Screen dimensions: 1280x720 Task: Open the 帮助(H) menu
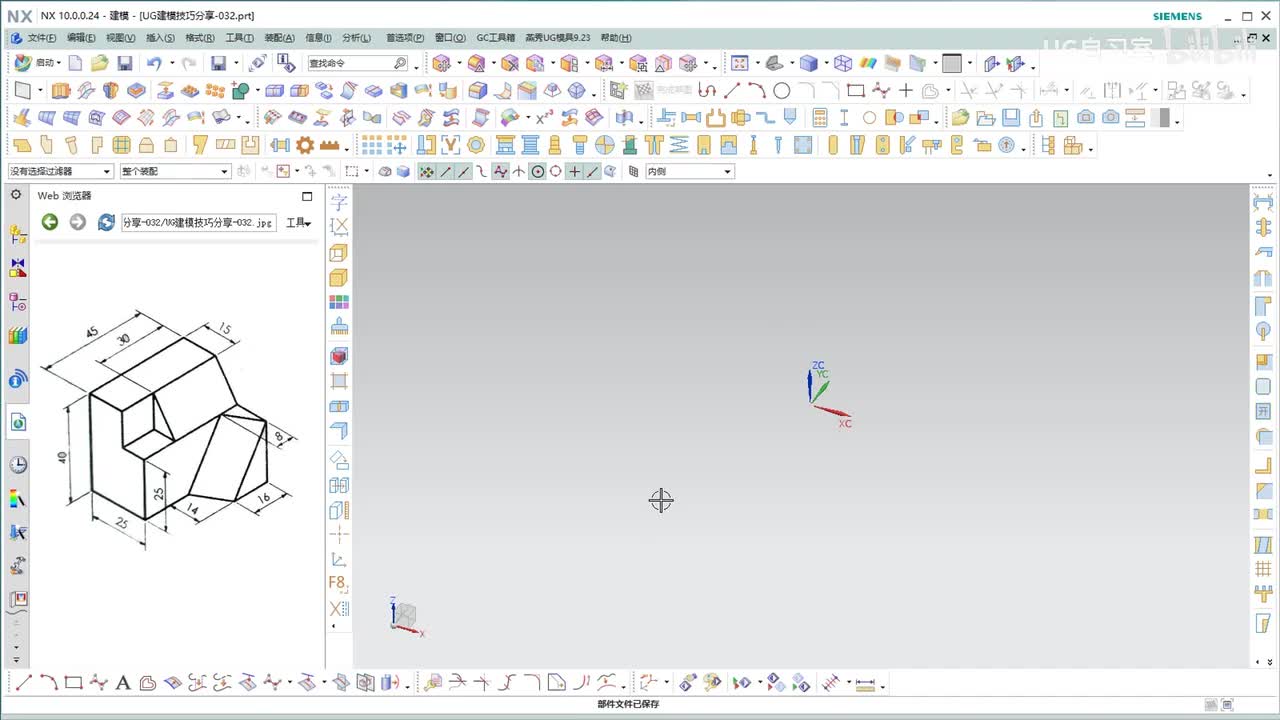(x=616, y=38)
